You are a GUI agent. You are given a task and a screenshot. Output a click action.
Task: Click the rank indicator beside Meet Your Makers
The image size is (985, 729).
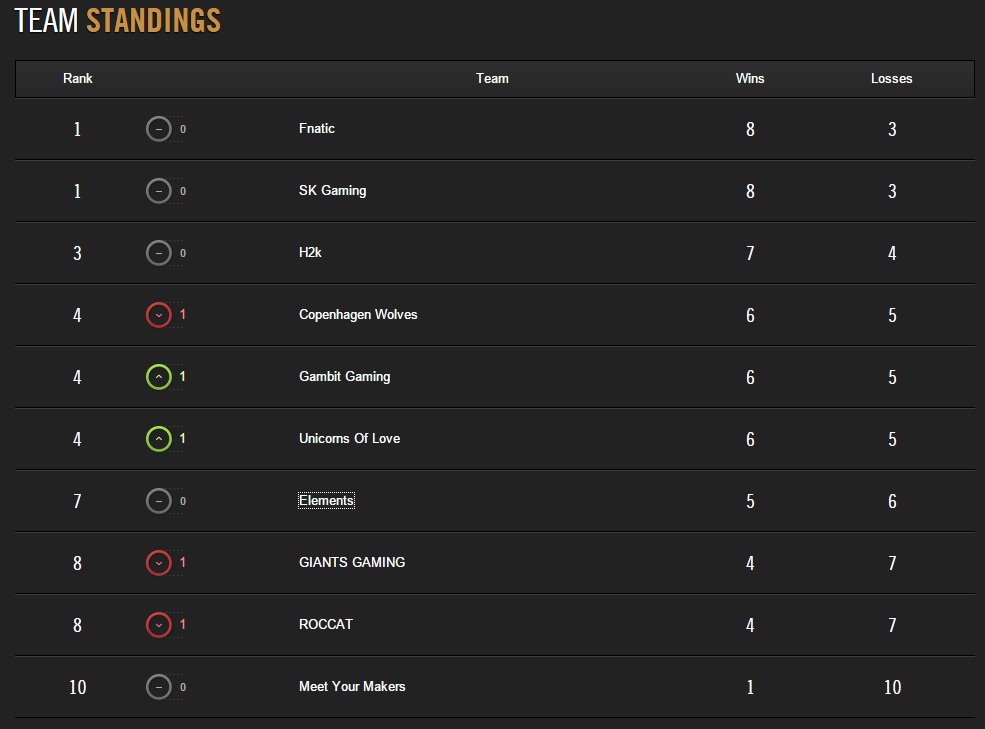[158, 687]
